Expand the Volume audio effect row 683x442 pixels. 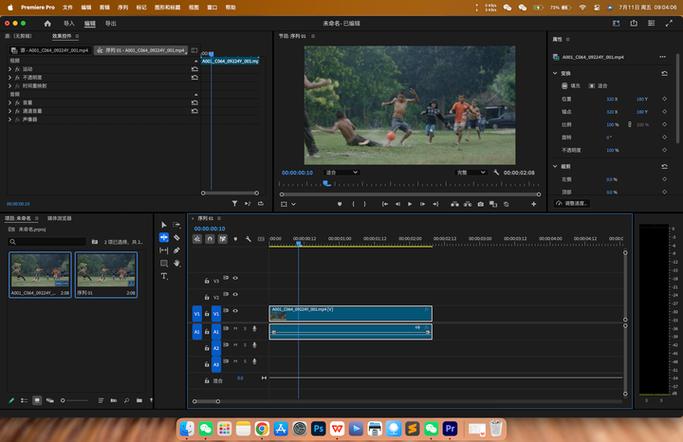coord(10,103)
